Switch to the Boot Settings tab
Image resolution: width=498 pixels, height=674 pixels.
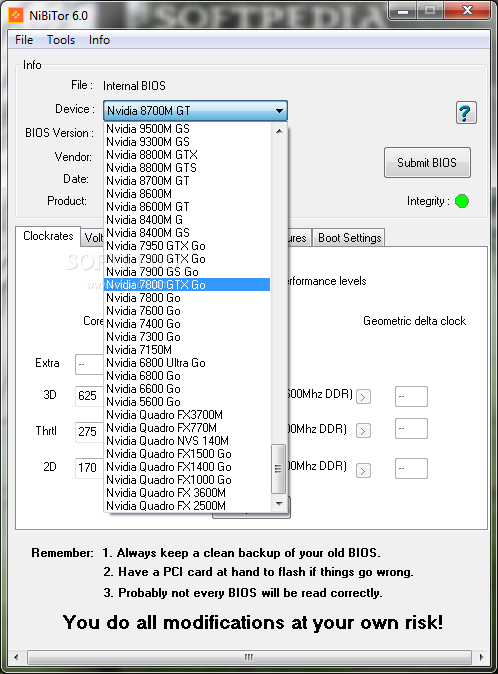point(349,238)
